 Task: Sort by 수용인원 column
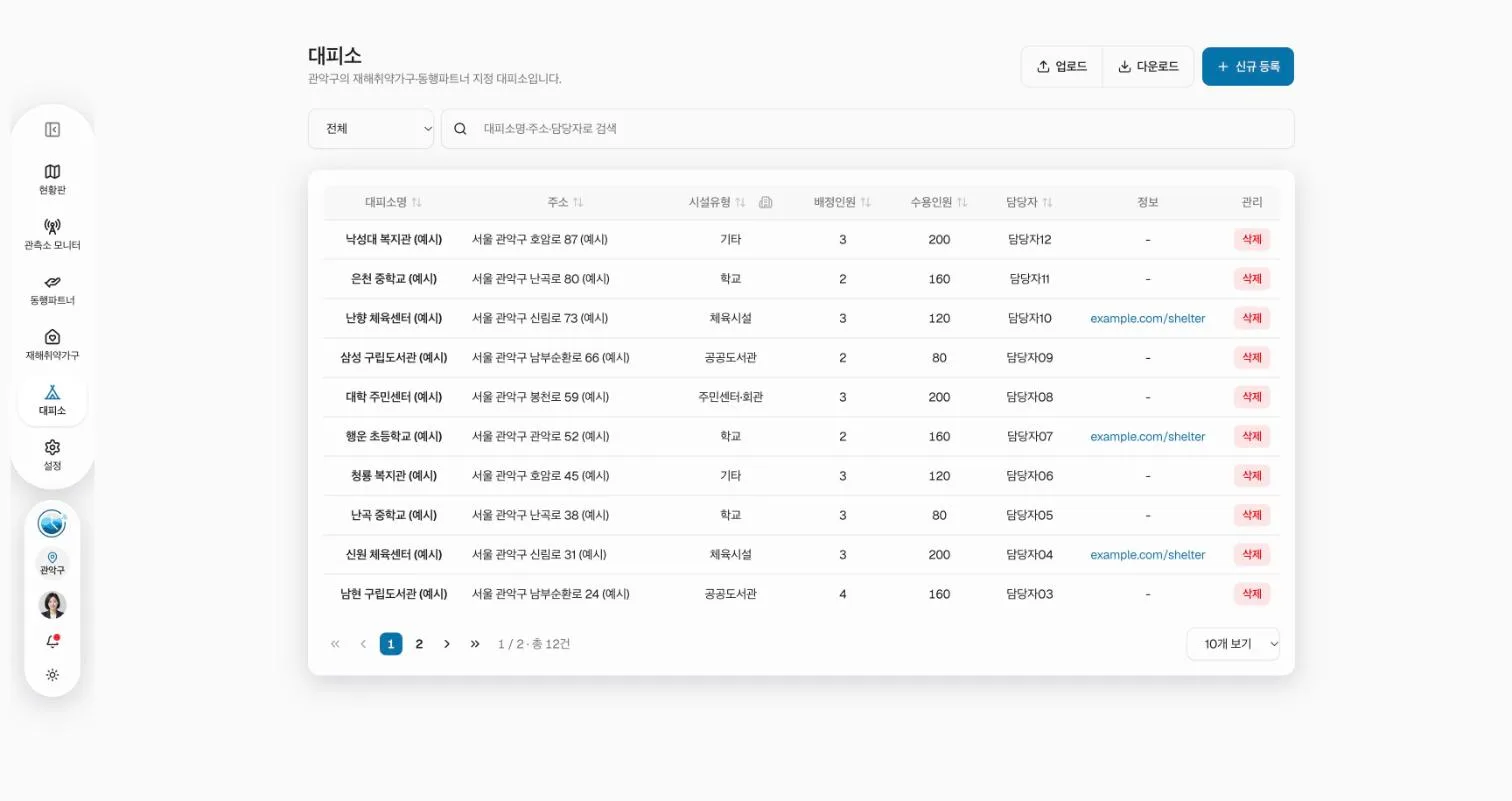[939, 202]
